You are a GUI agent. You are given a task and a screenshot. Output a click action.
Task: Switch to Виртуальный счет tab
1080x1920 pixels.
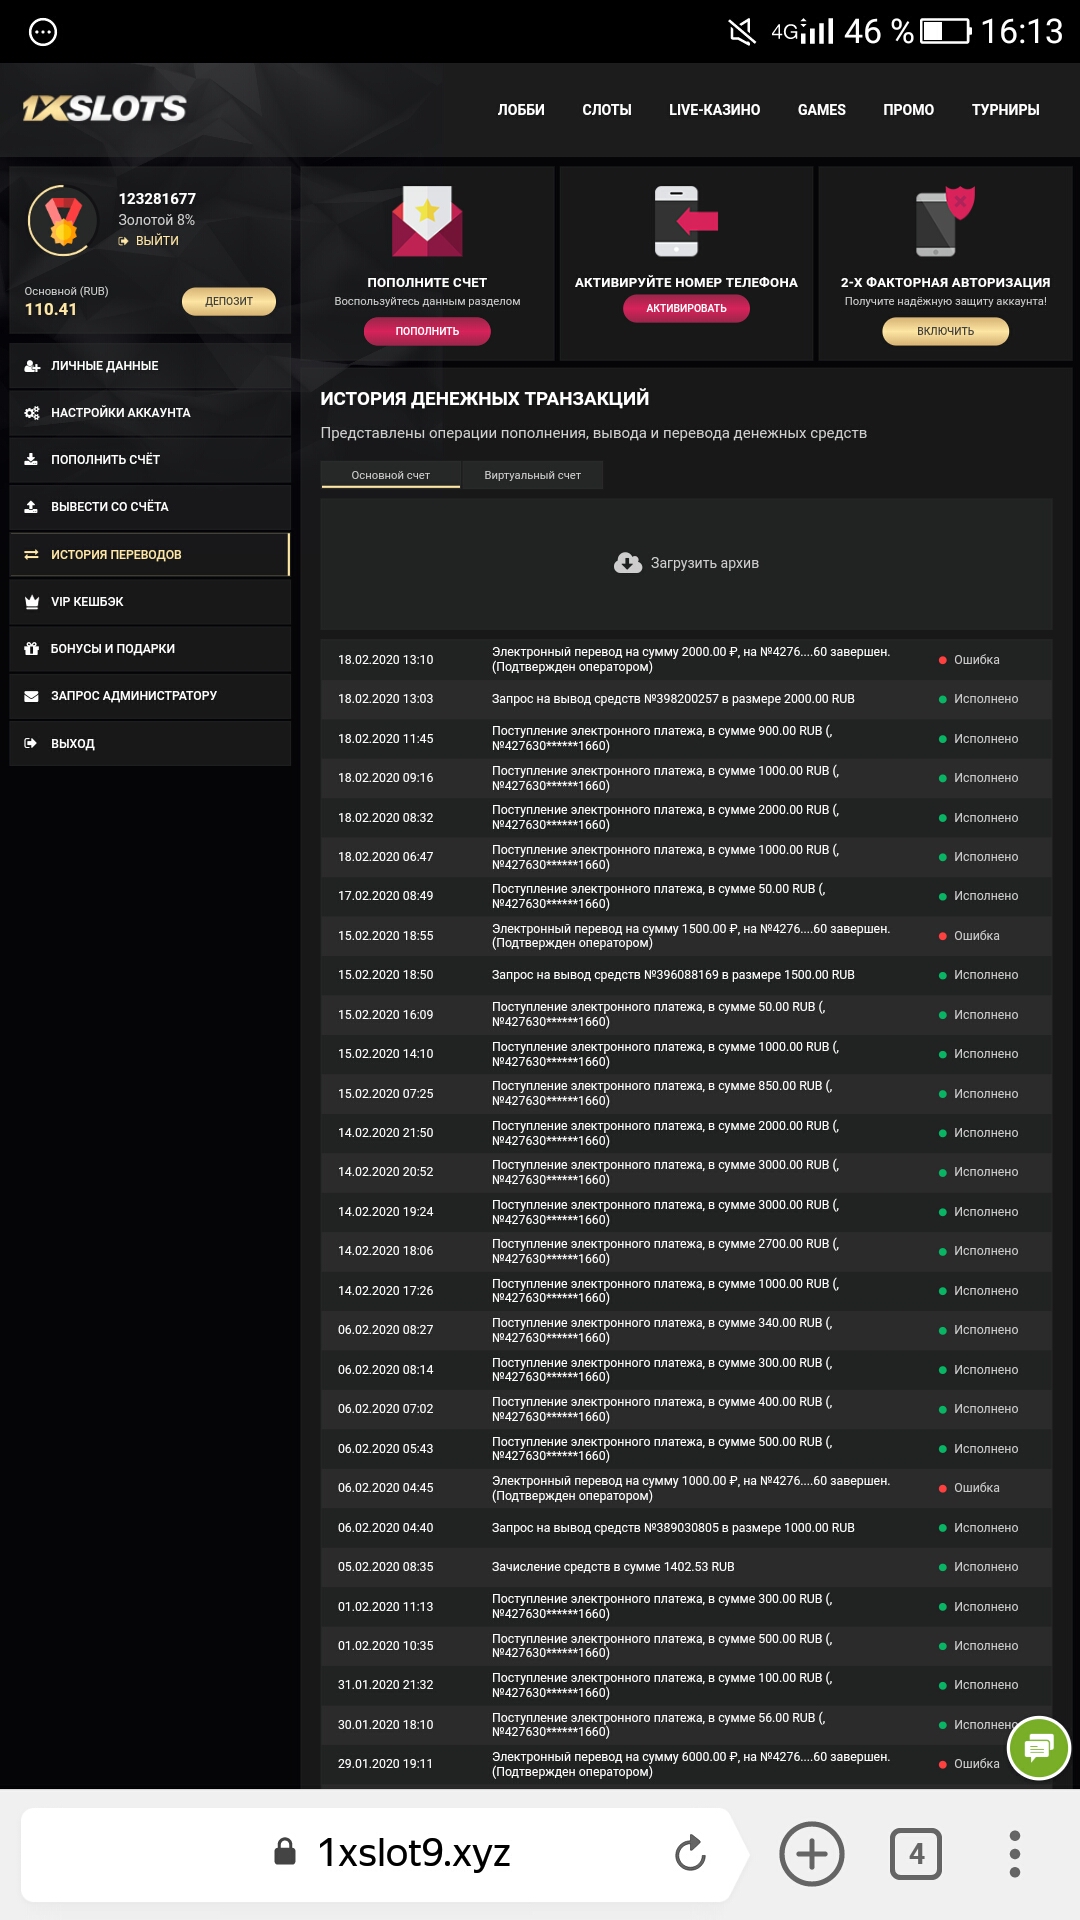[532, 475]
